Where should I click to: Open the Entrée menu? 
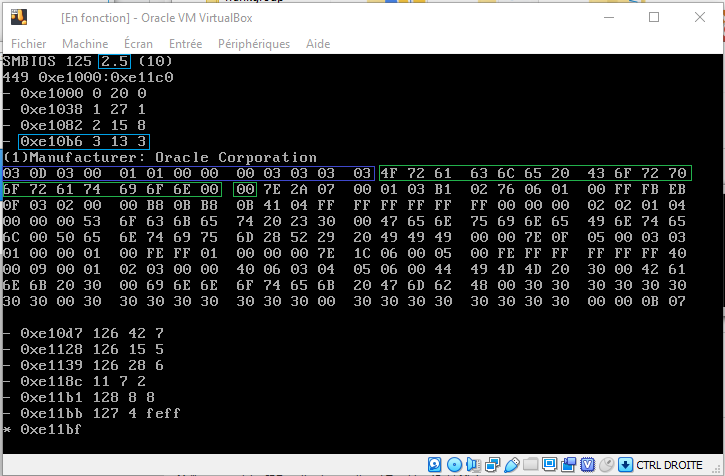tap(185, 44)
